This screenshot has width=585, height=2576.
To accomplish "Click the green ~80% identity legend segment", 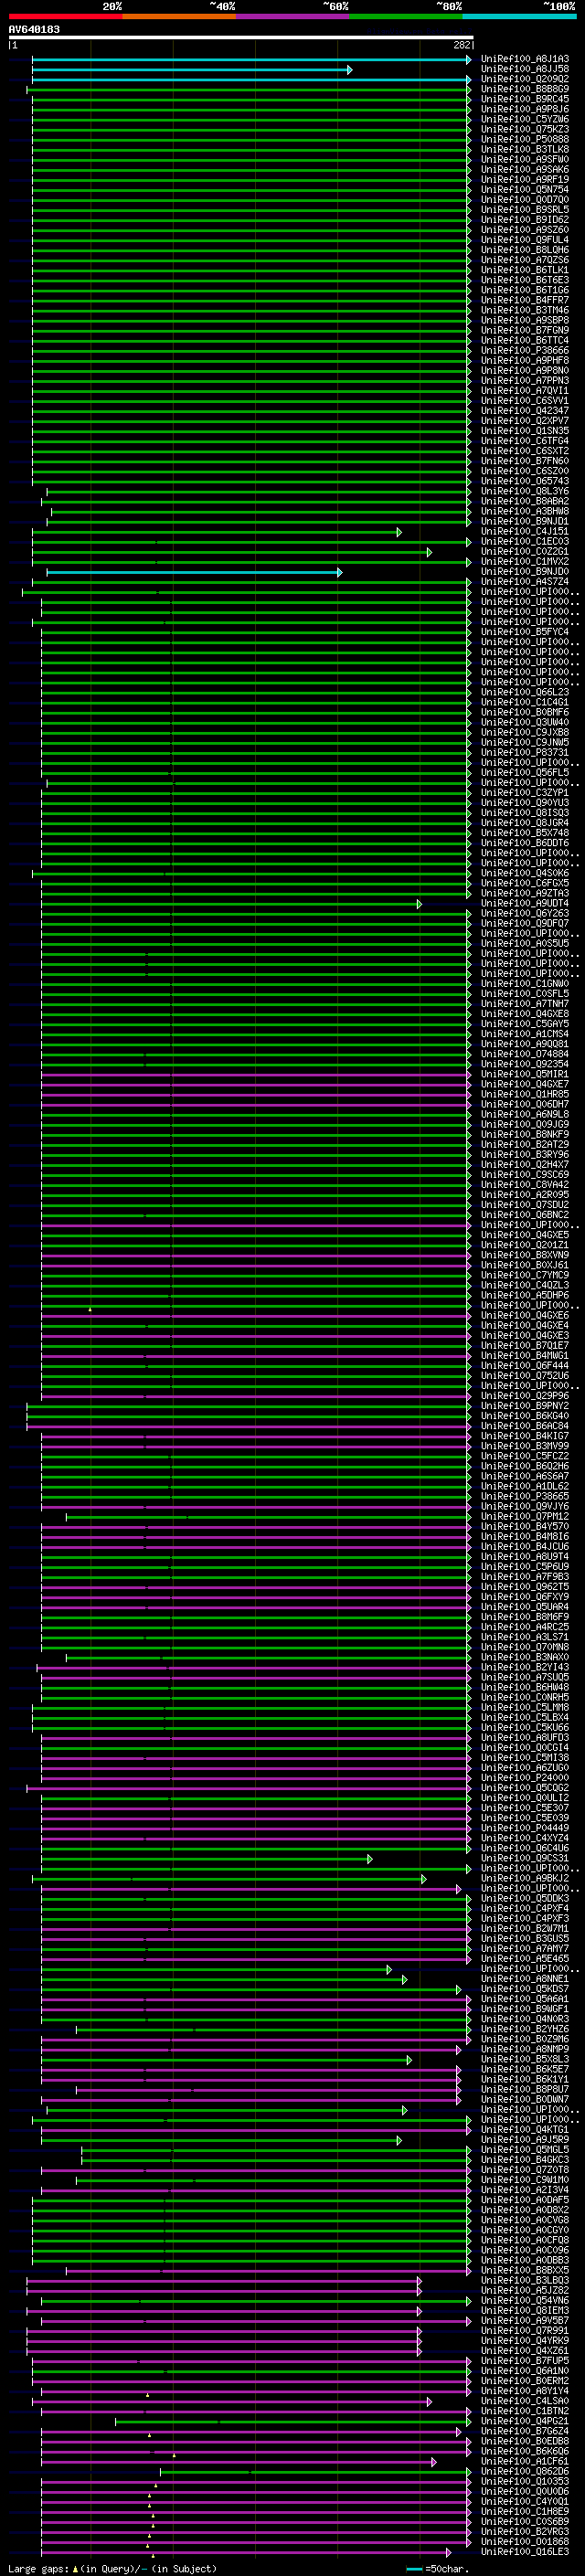I will 406,16.
